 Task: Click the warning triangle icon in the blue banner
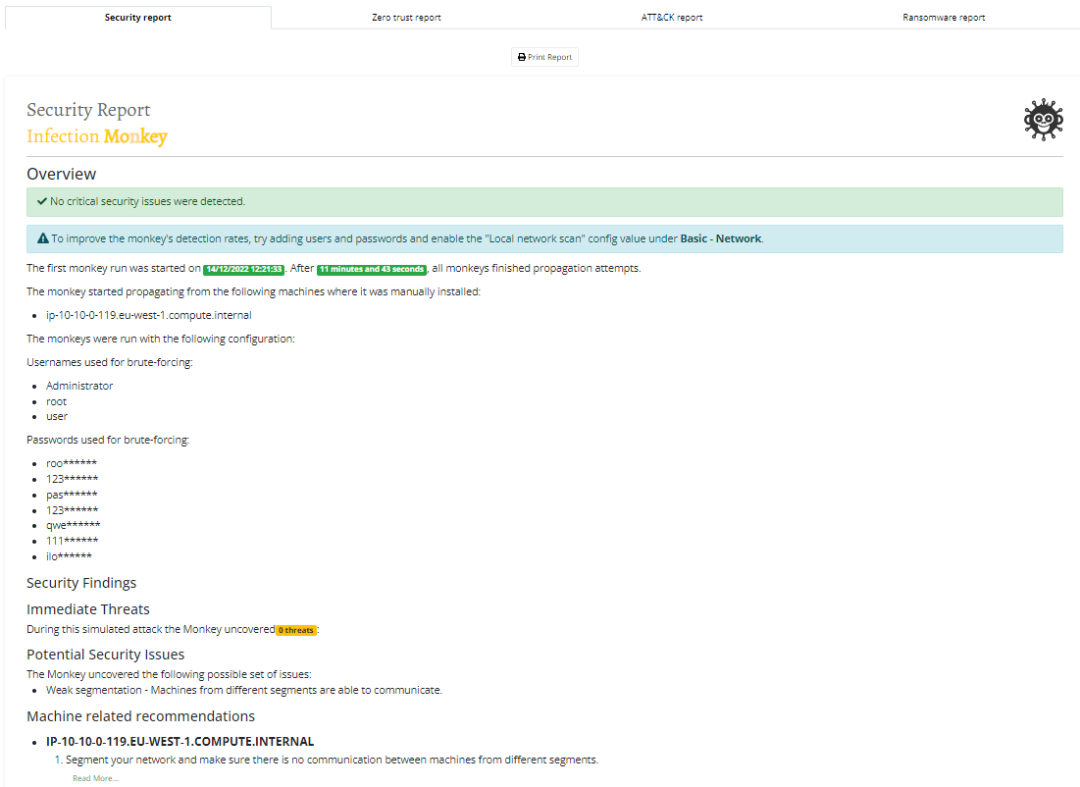pyautogui.click(x=43, y=238)
